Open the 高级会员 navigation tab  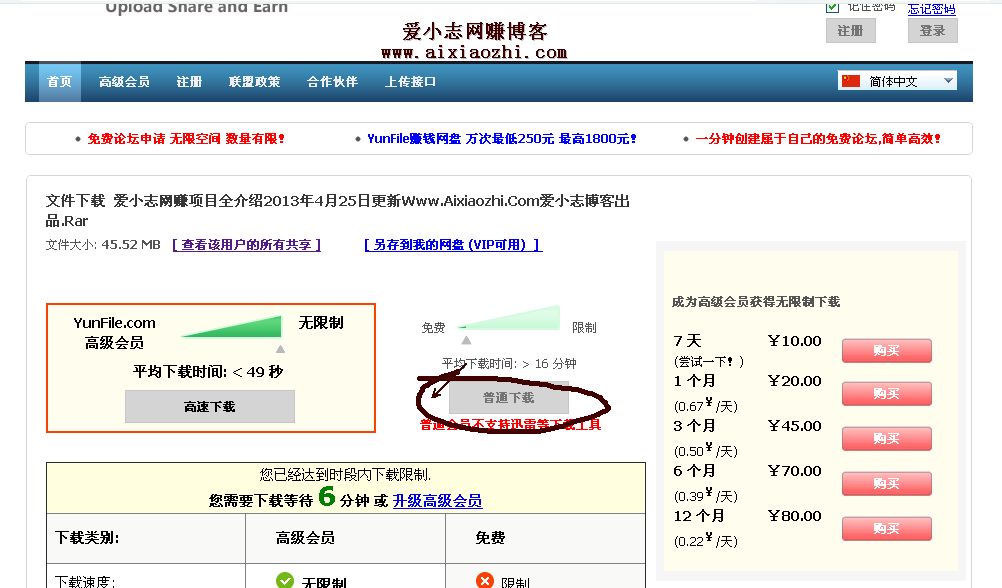pos(124,82)
